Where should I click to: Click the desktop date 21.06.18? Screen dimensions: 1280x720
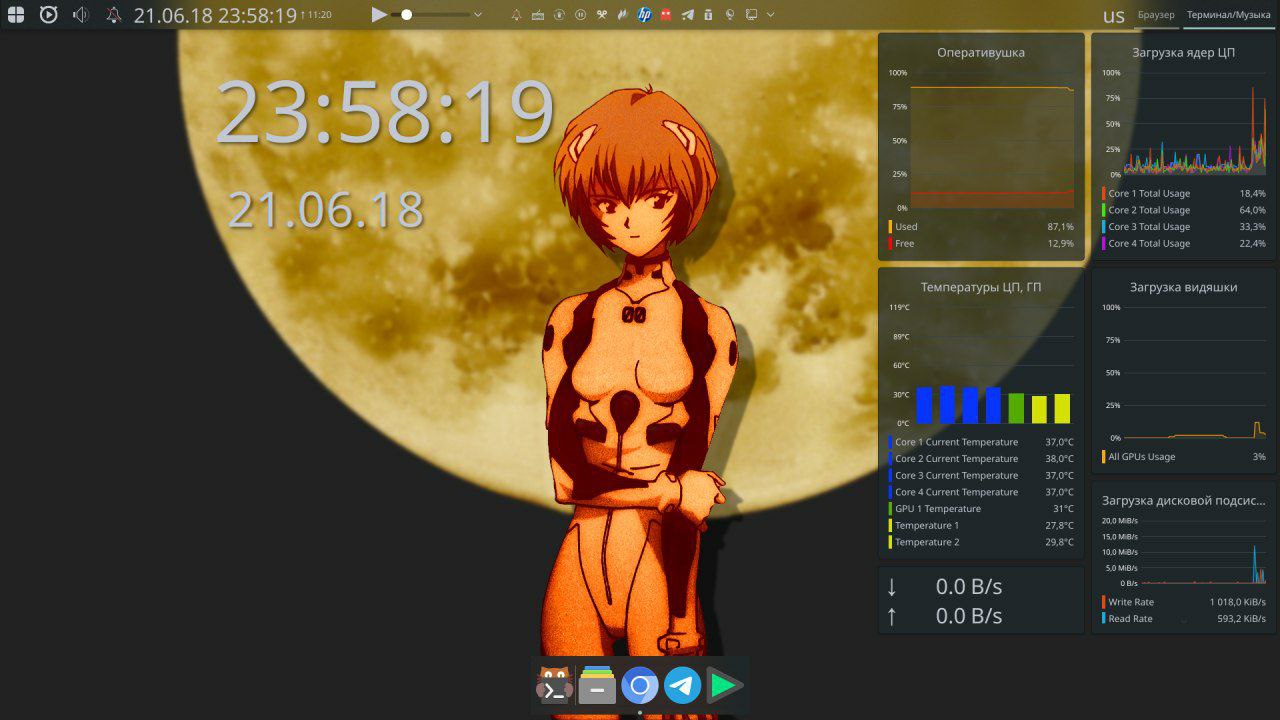[x=326, y=210]
